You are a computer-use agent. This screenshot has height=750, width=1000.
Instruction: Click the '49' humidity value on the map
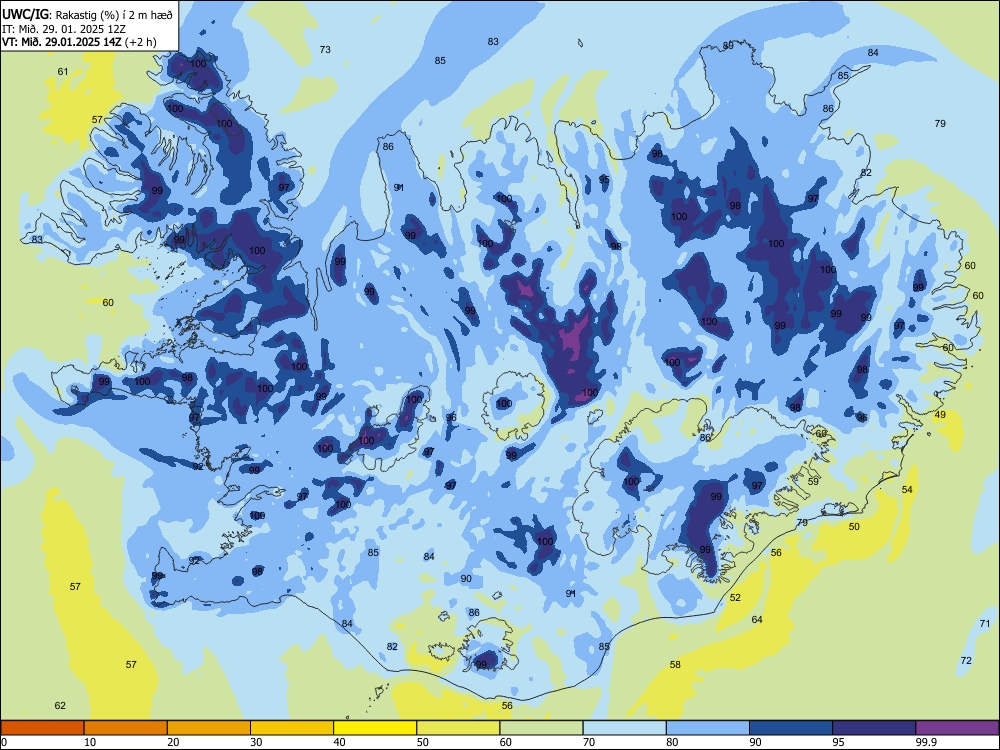pos(940,415)
